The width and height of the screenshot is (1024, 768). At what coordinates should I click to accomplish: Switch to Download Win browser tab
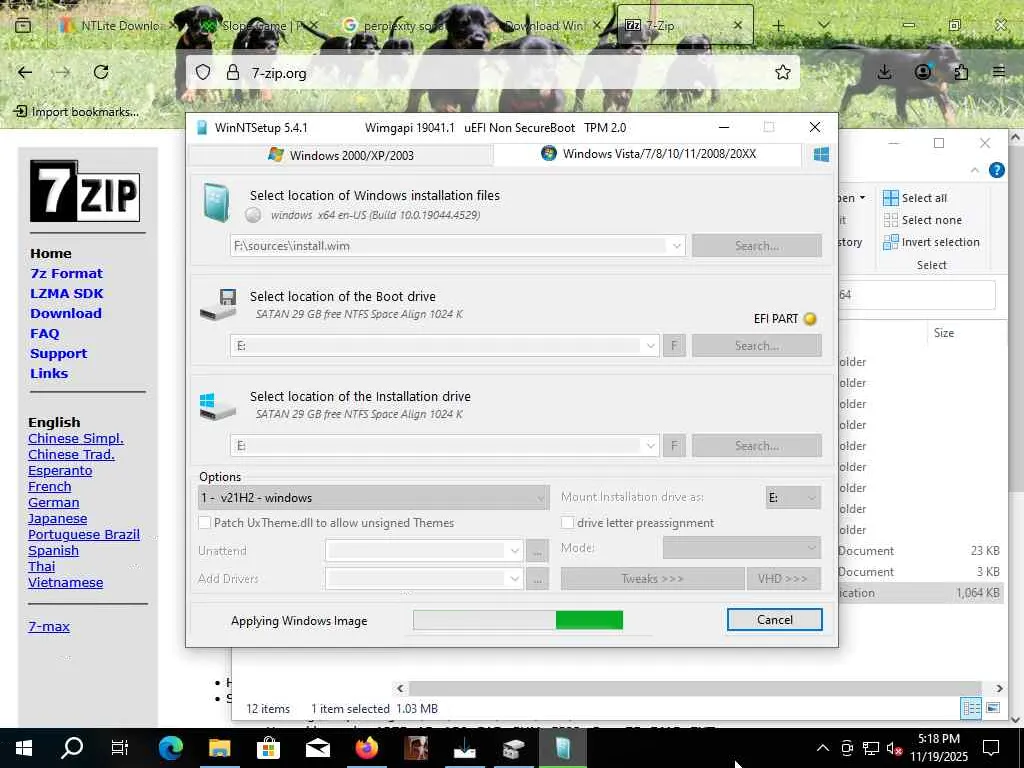tap(545, 26)
